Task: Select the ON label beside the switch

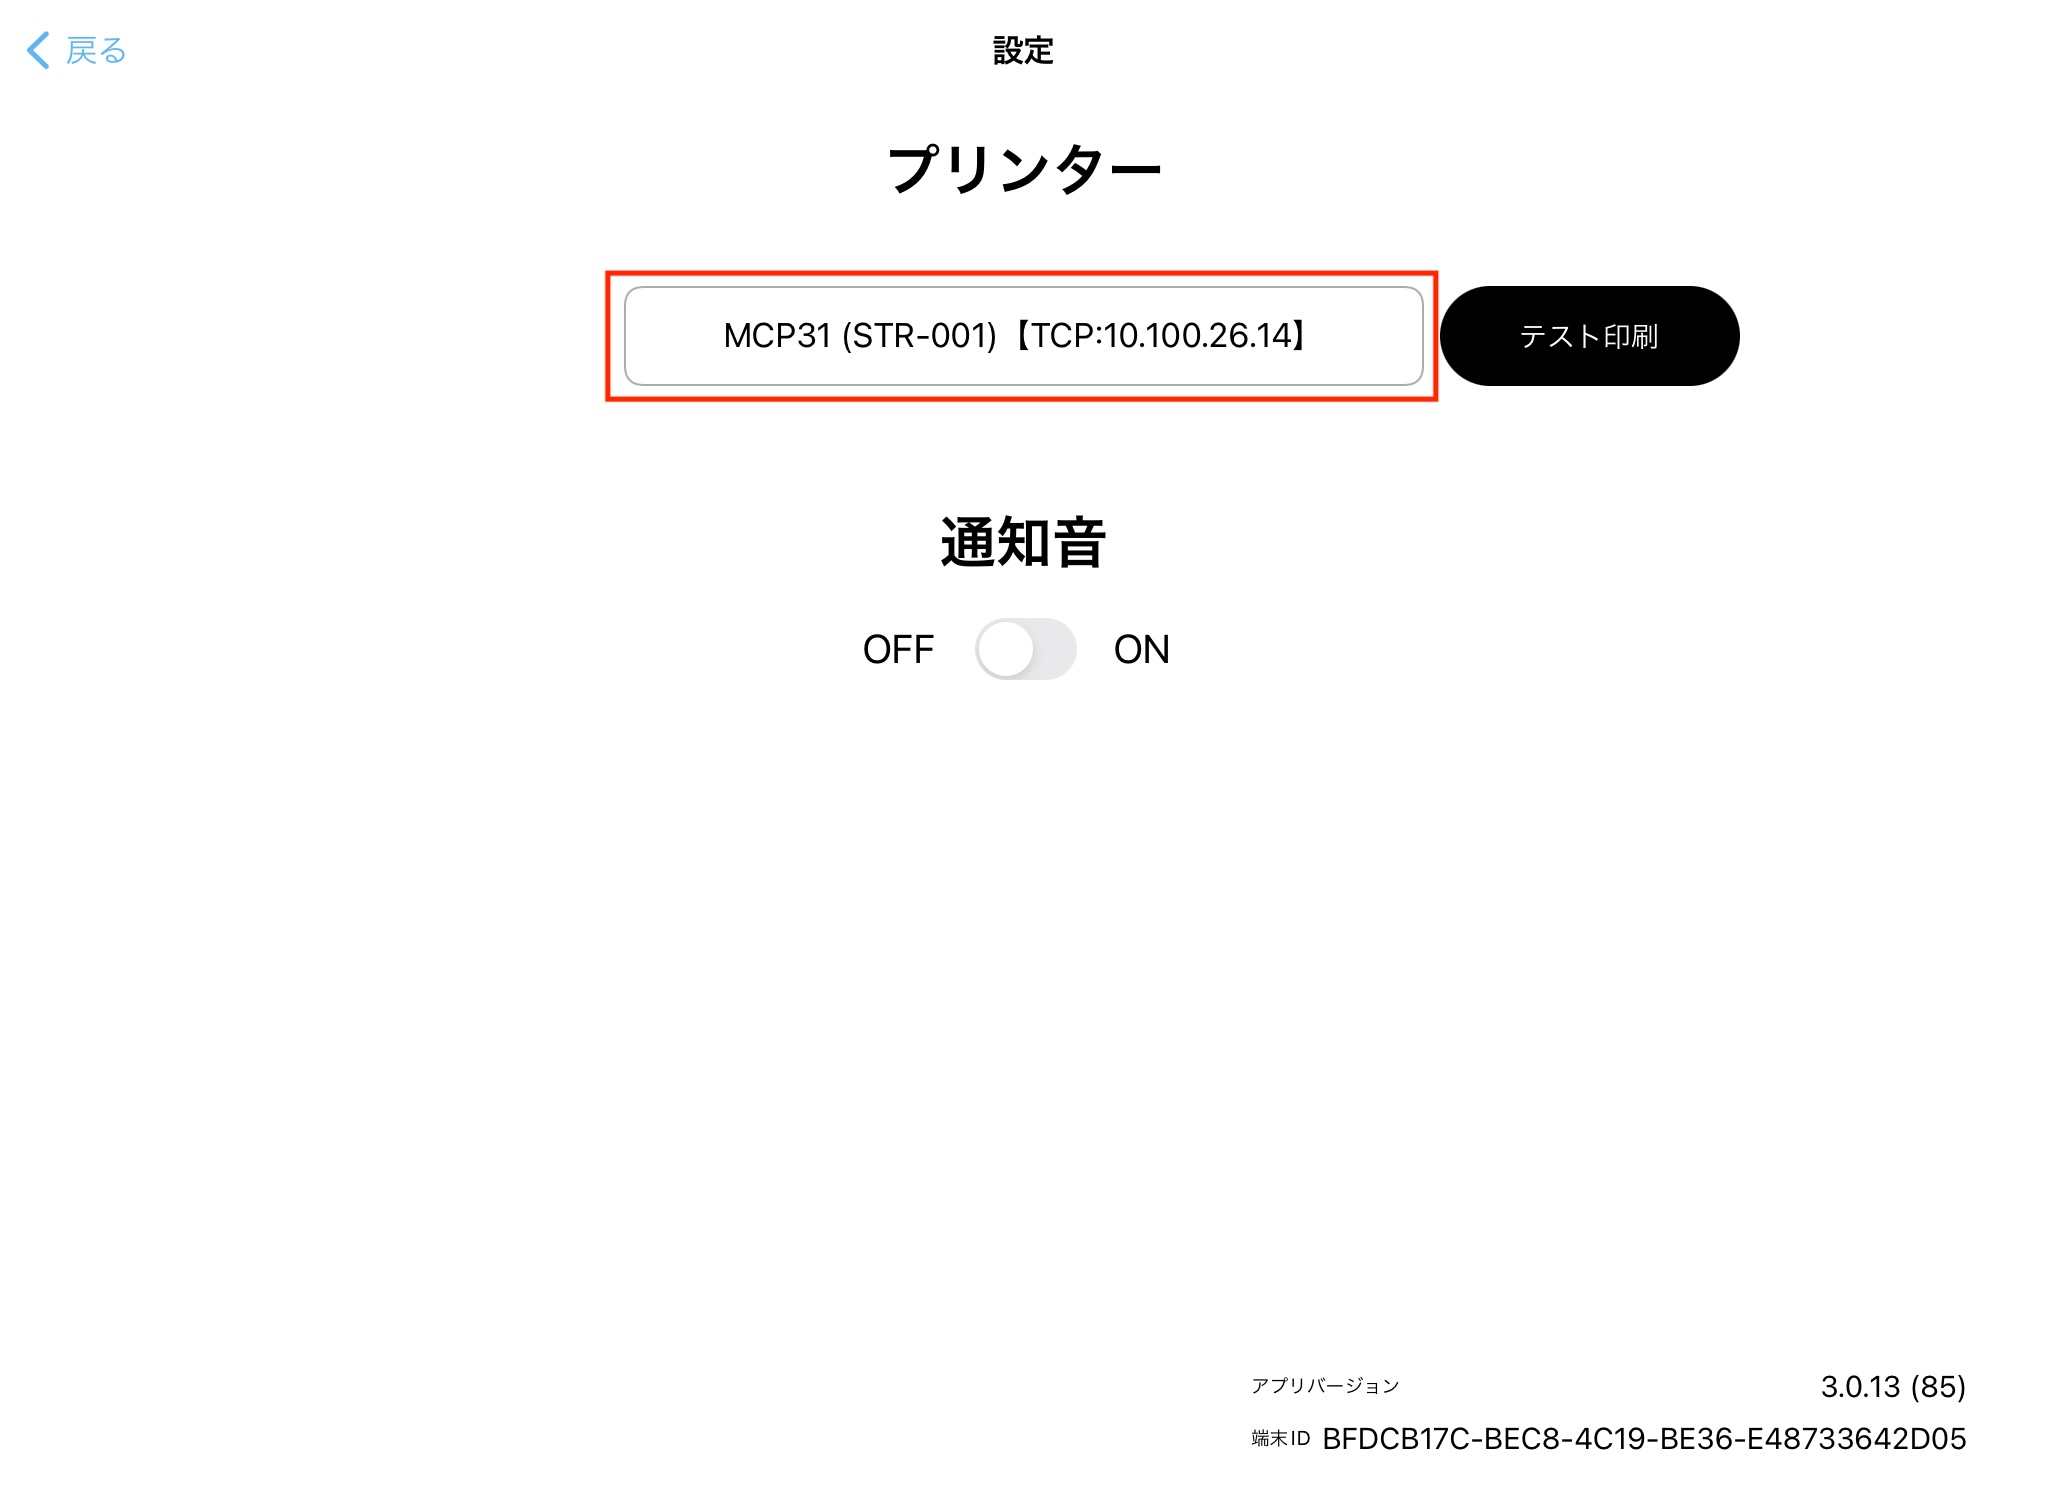Action: [1141, 650]
